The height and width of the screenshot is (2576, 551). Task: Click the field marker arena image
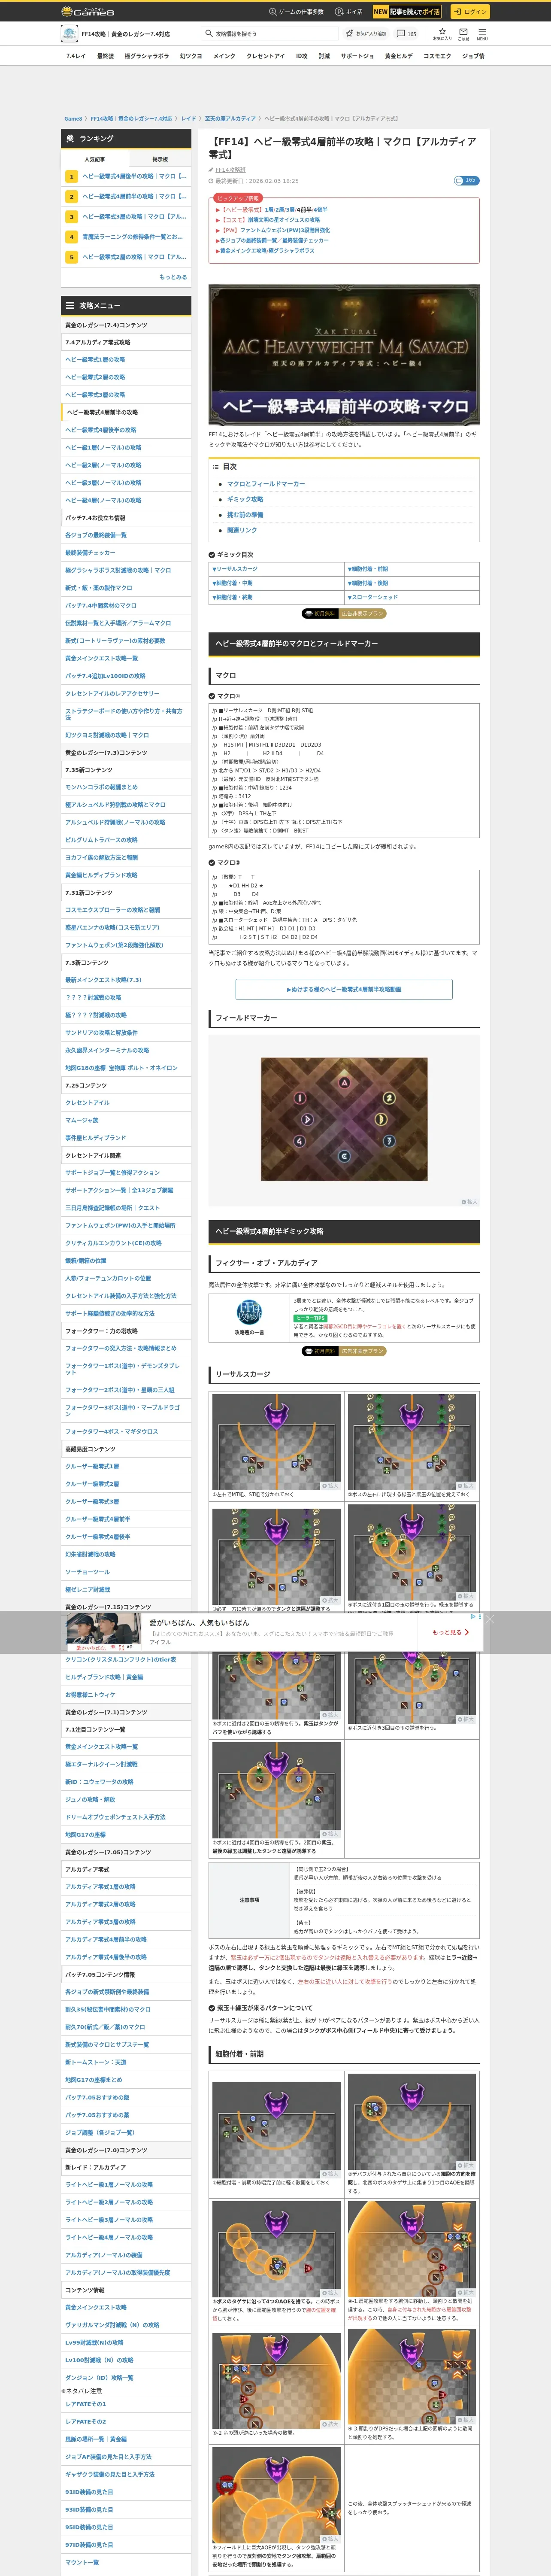click(344, 1119)
